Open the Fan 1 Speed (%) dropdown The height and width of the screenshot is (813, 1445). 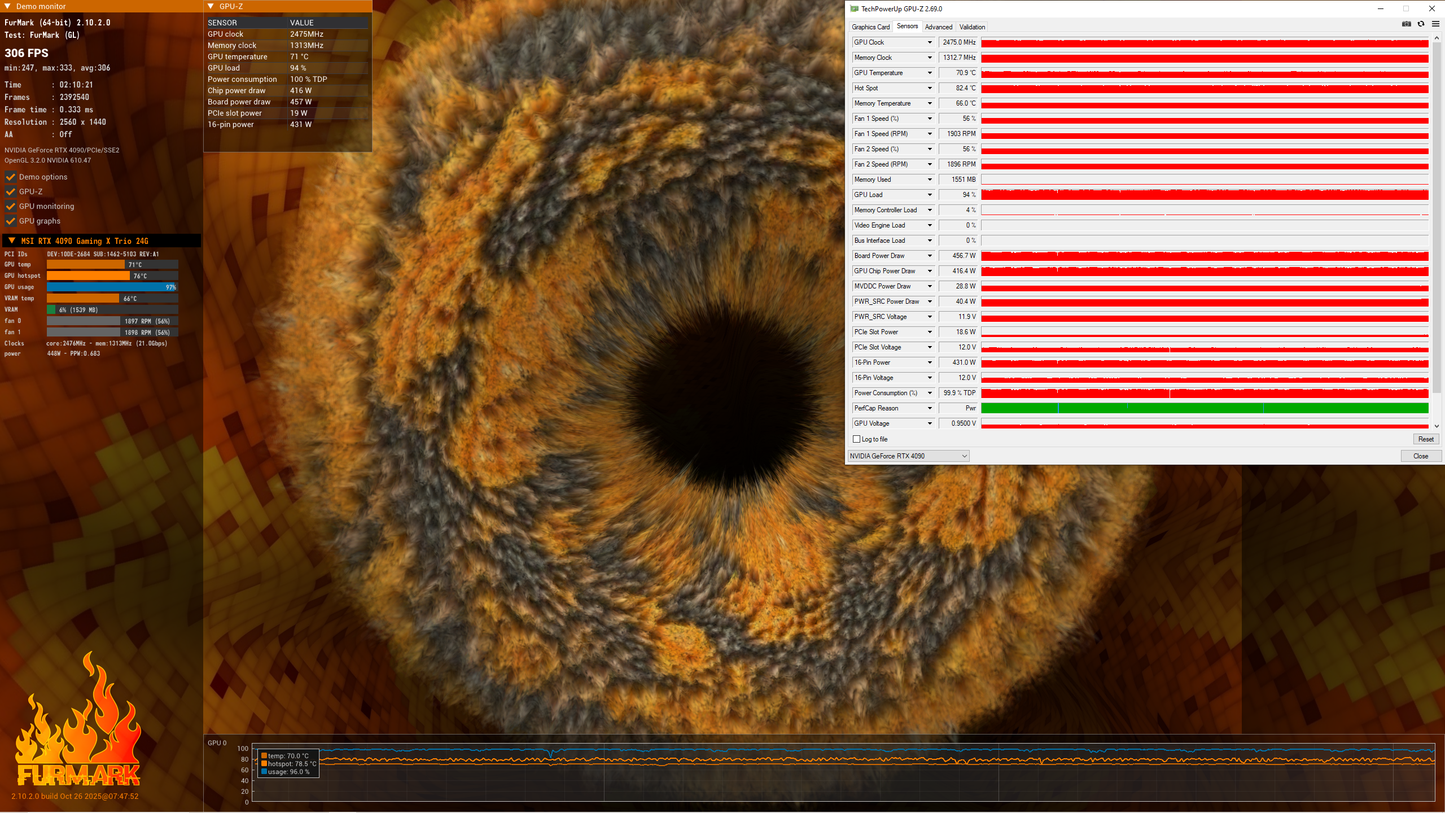pos(930,119)
